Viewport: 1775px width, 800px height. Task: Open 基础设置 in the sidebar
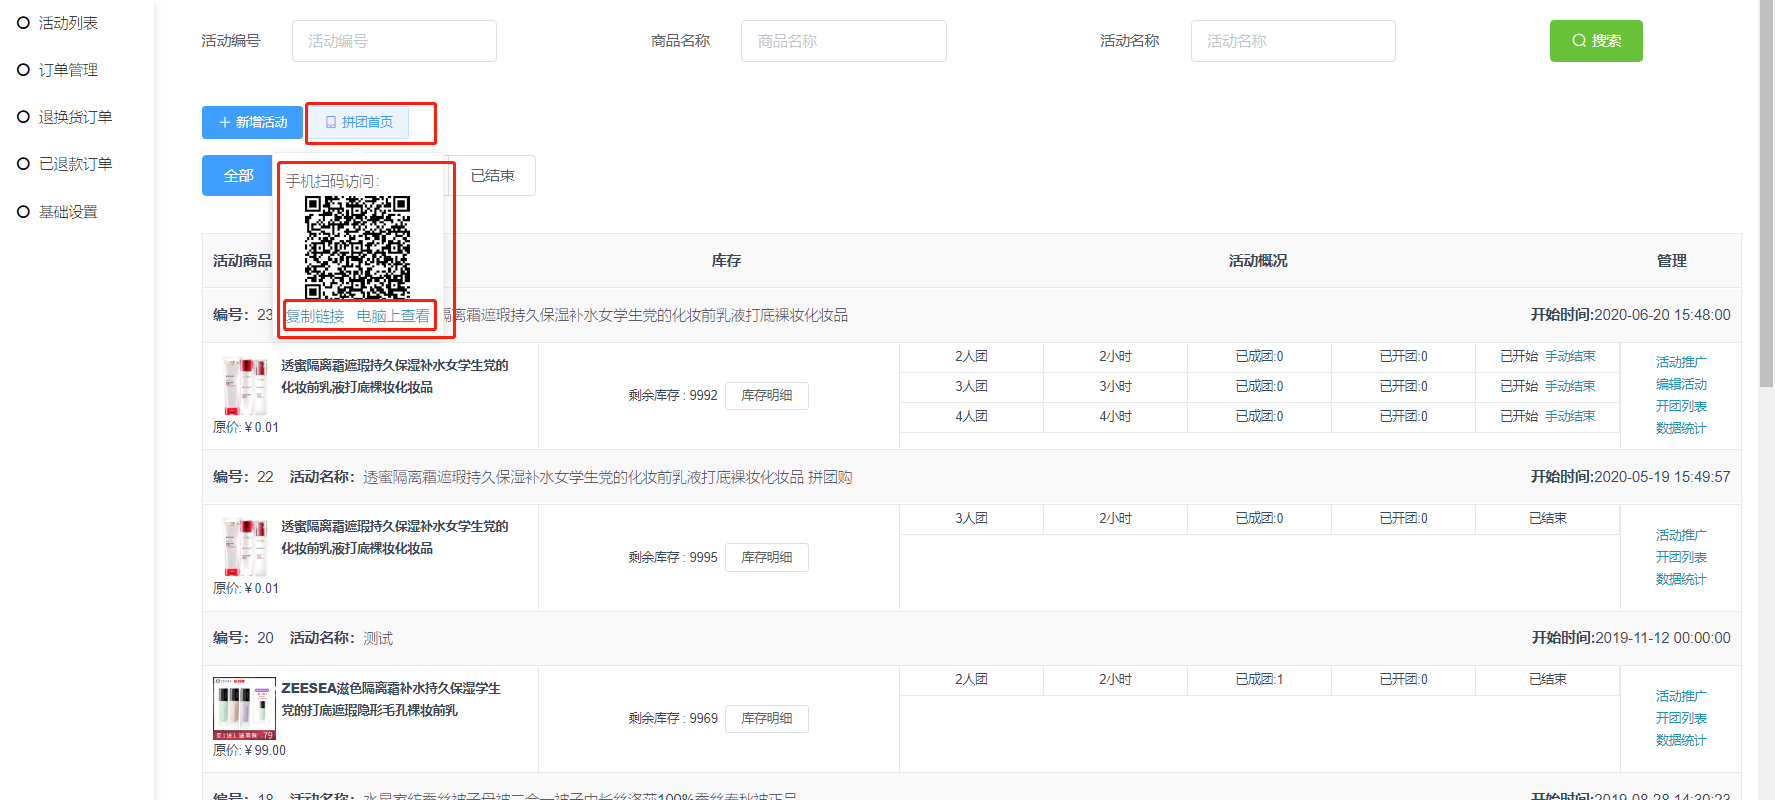pyautogui.click(x=68, y=212)
